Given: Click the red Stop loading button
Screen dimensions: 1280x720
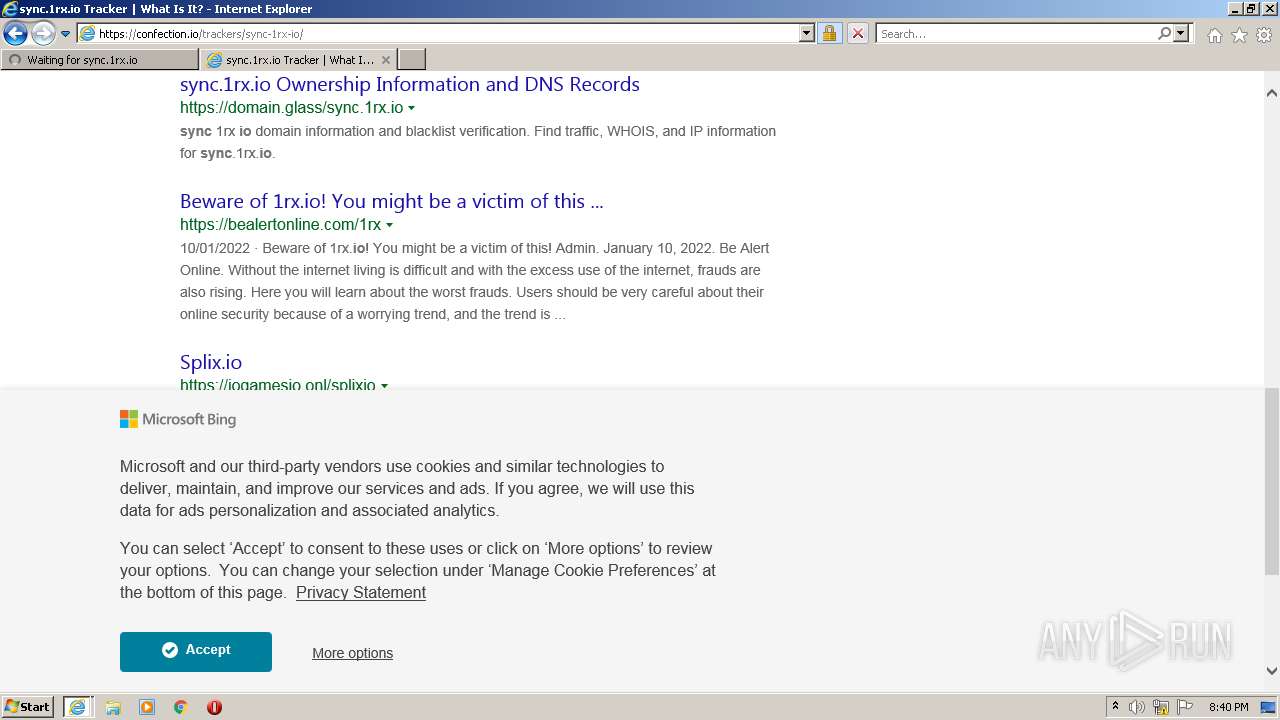Looking at the screenshot, I should pyautogui.click(x=858, y=33).
